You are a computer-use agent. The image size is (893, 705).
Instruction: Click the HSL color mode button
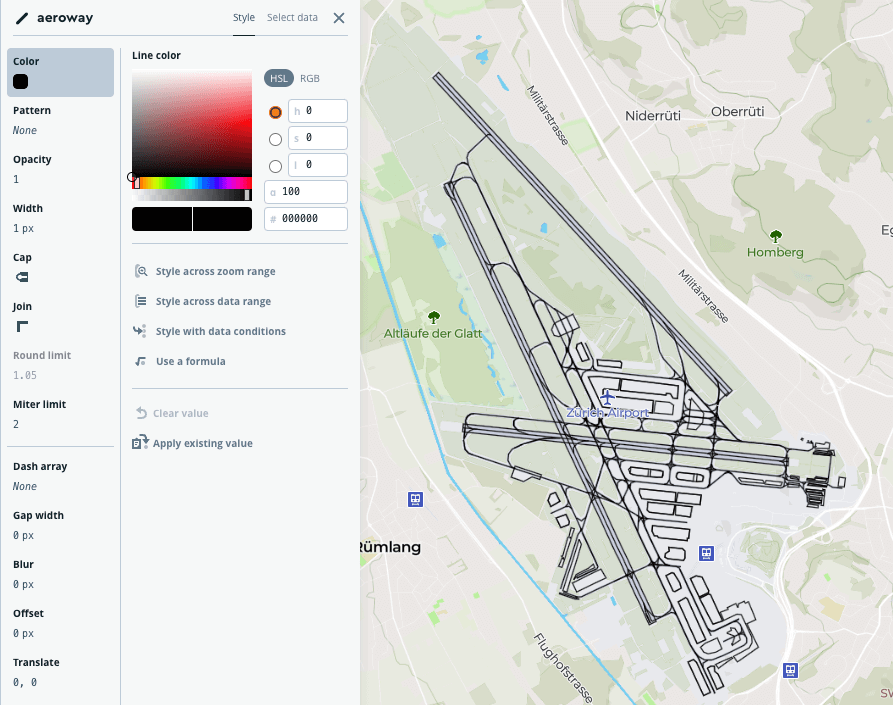(x=279, y=78)
